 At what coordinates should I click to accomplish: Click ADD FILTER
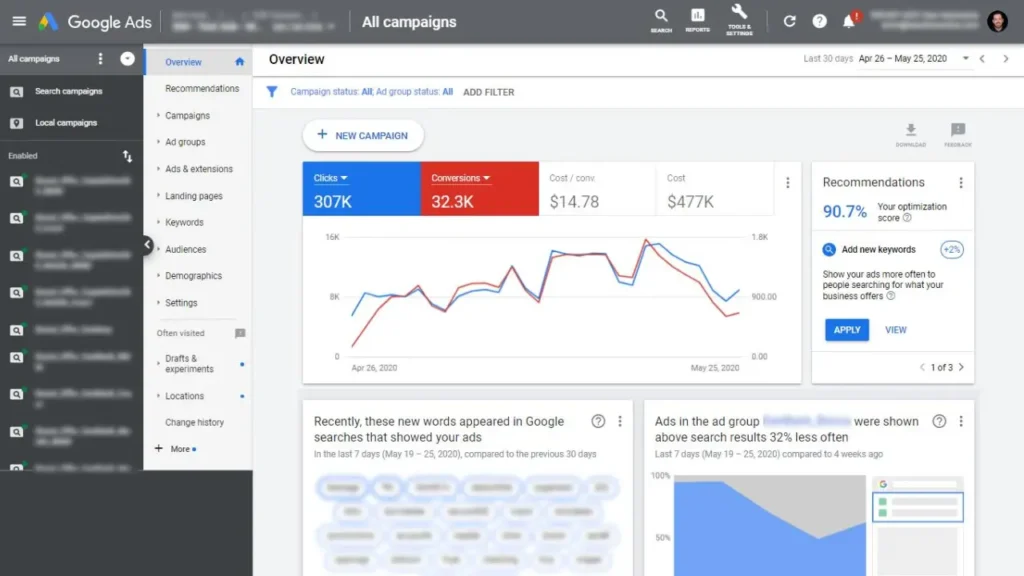(x=488, y=92)
